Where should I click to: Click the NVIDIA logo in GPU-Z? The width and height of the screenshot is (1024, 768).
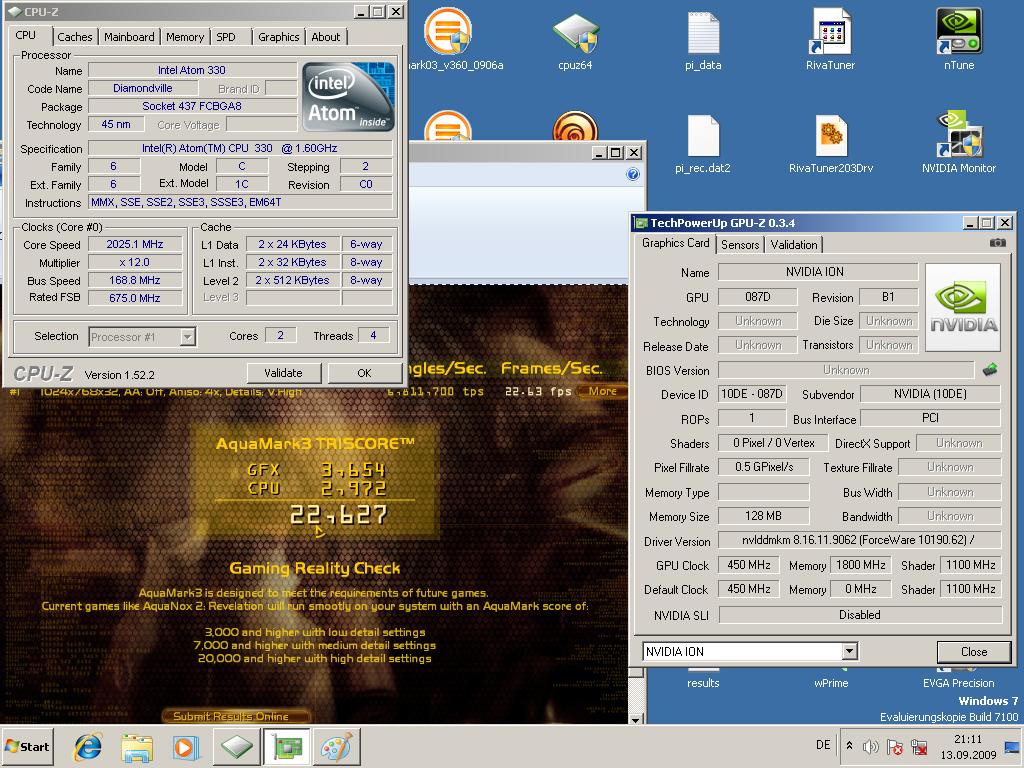(963, 308)
